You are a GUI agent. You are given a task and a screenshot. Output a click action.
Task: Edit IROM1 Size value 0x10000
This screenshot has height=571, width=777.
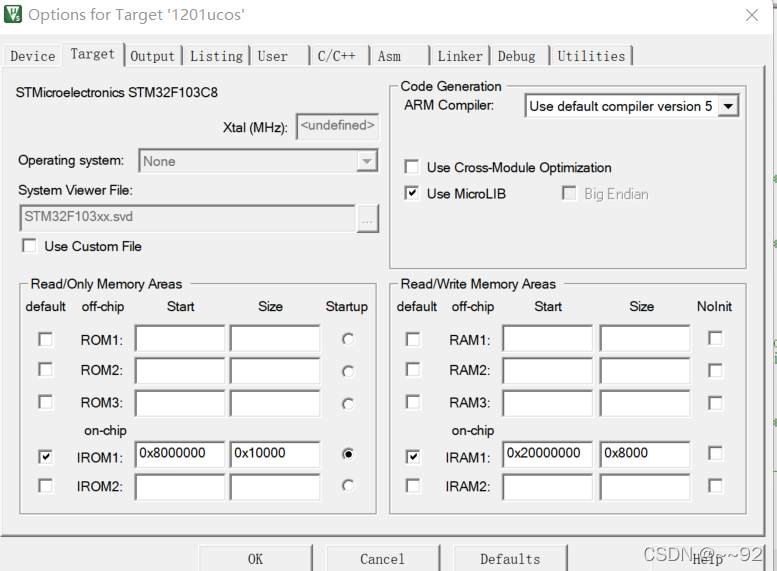(x=275, y=455)
